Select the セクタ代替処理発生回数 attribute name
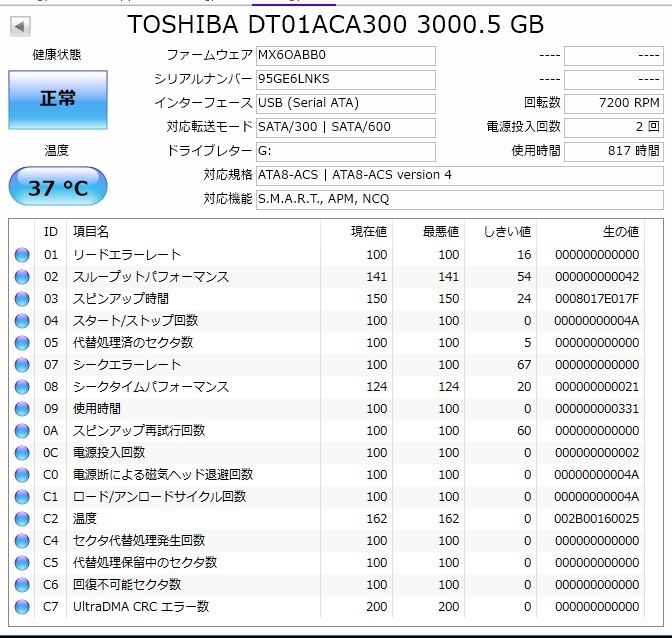Screen dimensions: 672x638 click(139, 541)
